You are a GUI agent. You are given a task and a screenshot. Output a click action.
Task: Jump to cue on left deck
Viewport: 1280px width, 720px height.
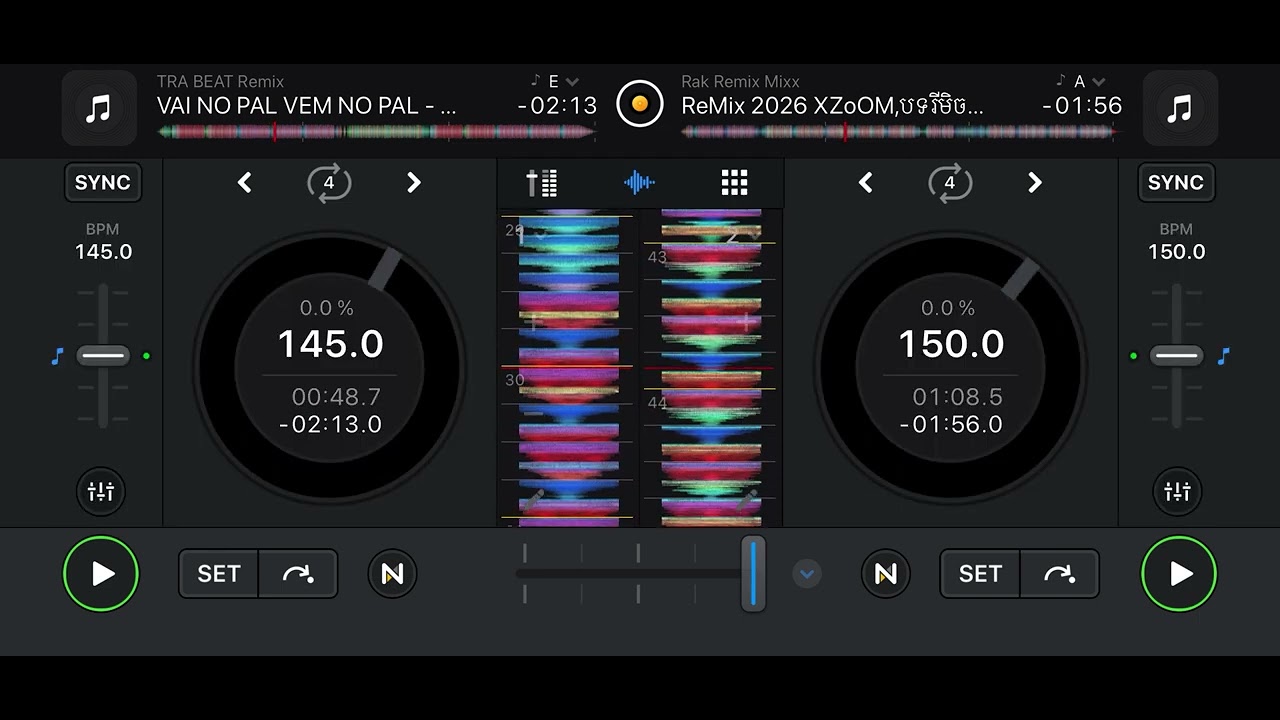(x=298, y=574)
